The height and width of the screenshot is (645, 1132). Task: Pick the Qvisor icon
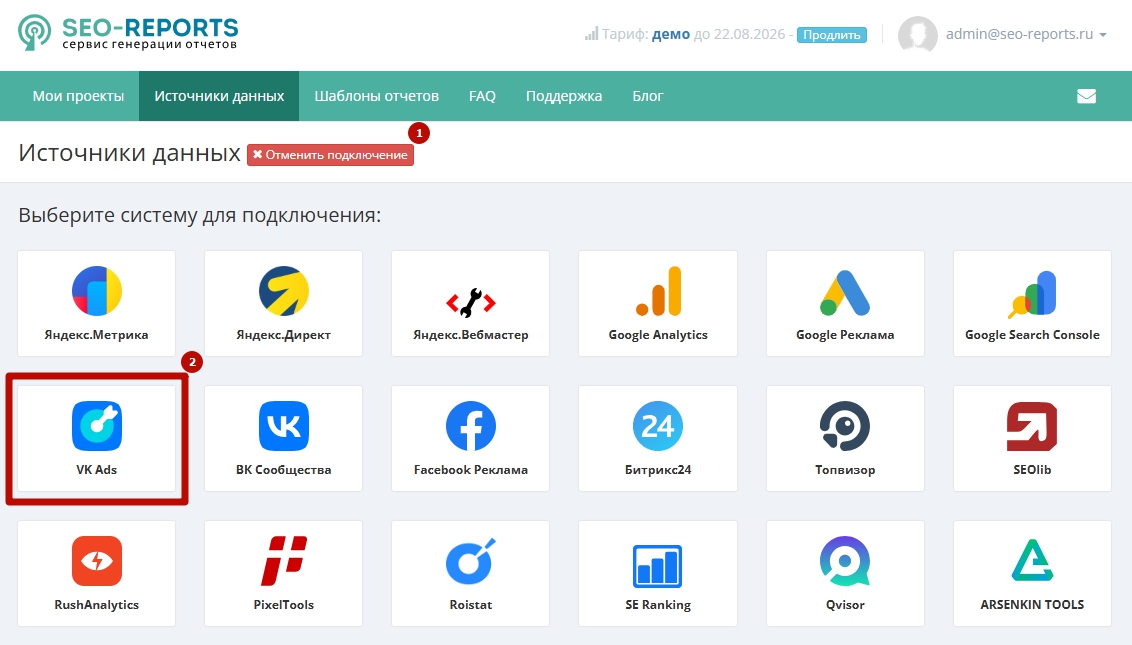pos(845,561)
